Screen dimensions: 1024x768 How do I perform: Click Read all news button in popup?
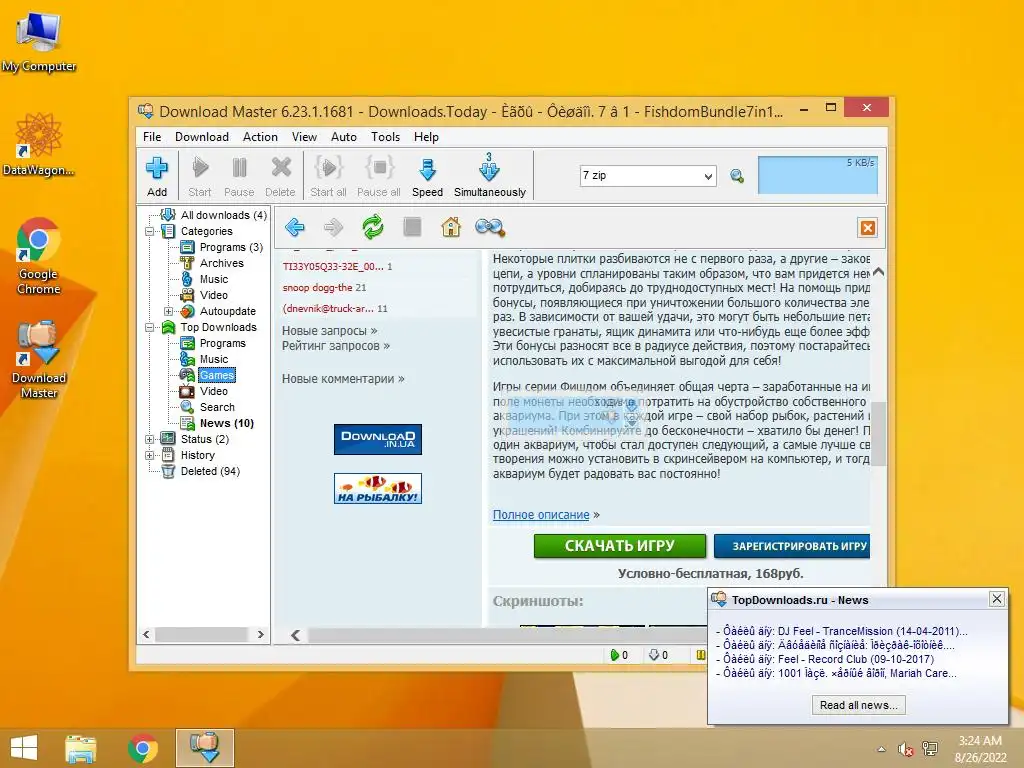(858, 705)
